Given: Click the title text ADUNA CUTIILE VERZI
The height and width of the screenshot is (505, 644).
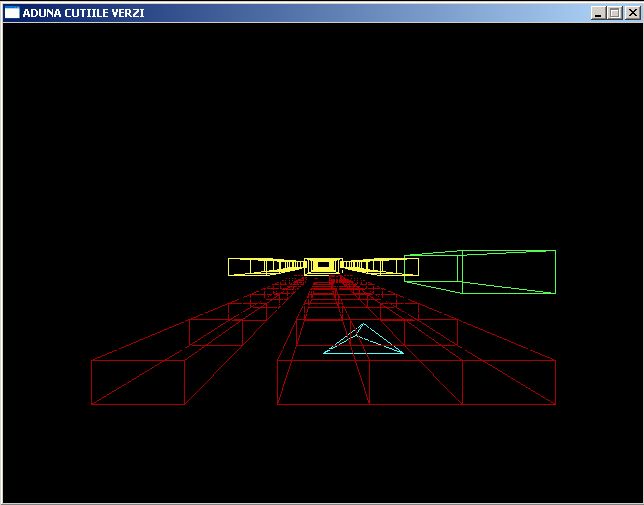Looking at the screenshot, I should (83, 13).
